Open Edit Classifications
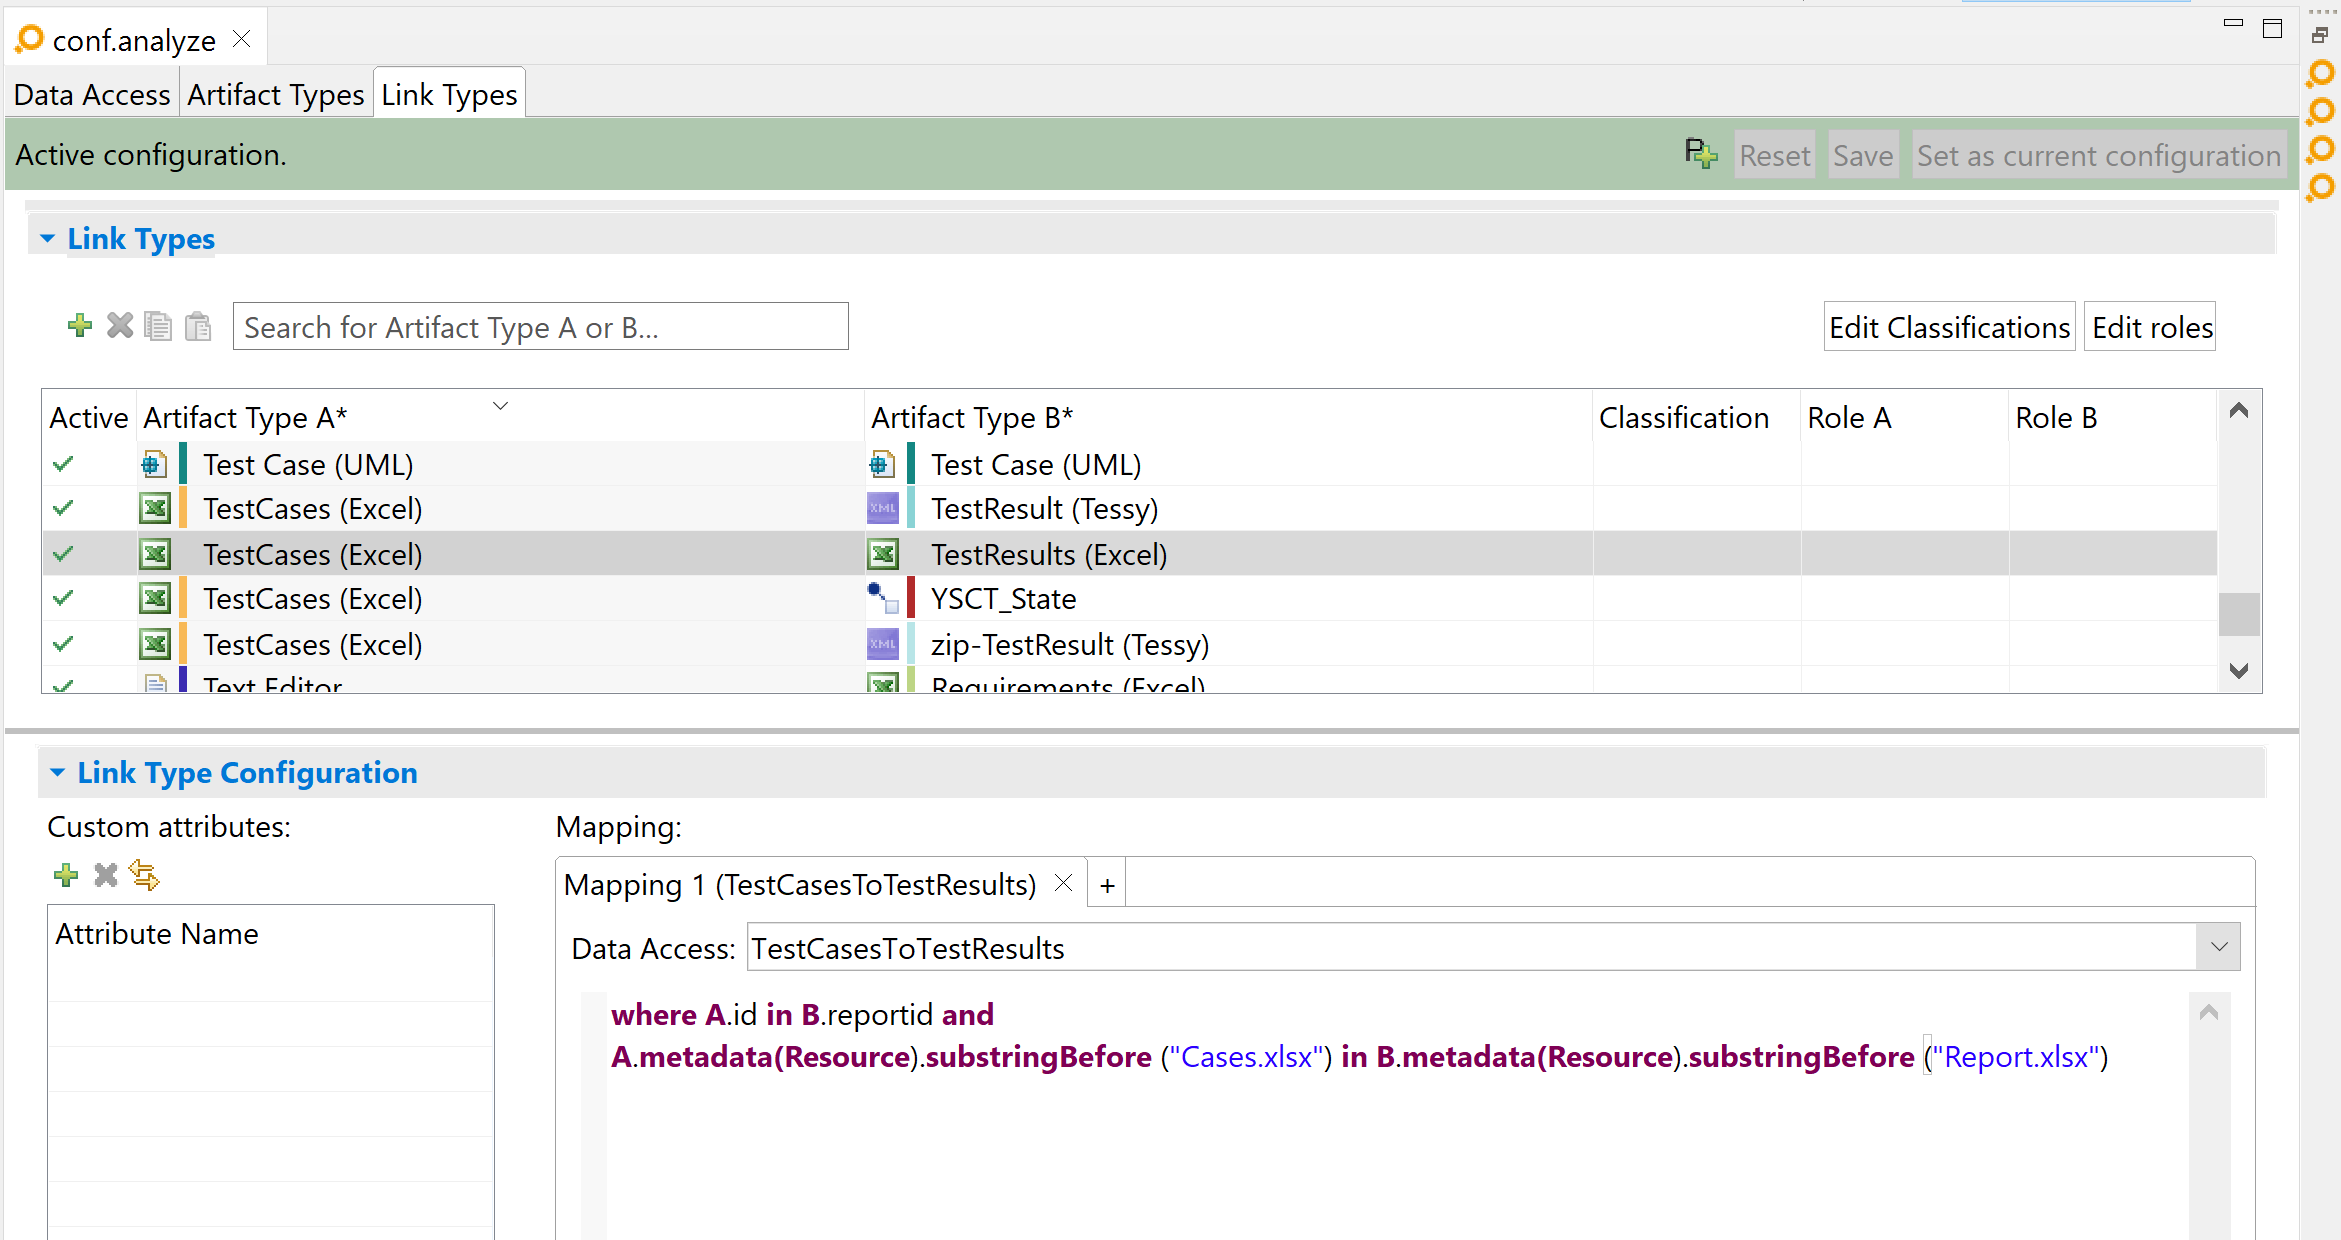The width and height of the screenshot is (2341, 1240). pyautogui.click(x=1949, y=327)
